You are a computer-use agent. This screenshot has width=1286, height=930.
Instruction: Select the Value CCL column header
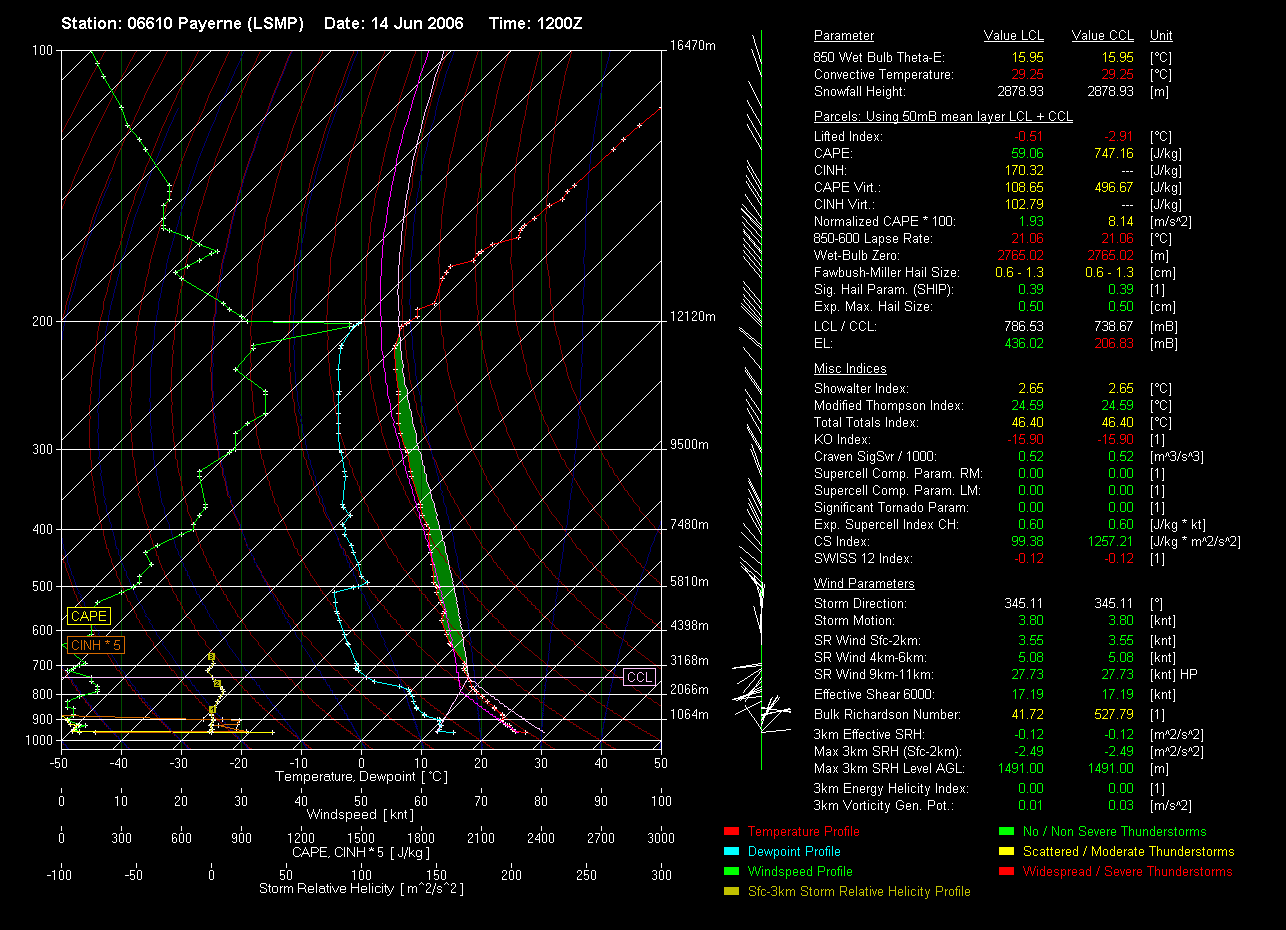coord(1102,36)
